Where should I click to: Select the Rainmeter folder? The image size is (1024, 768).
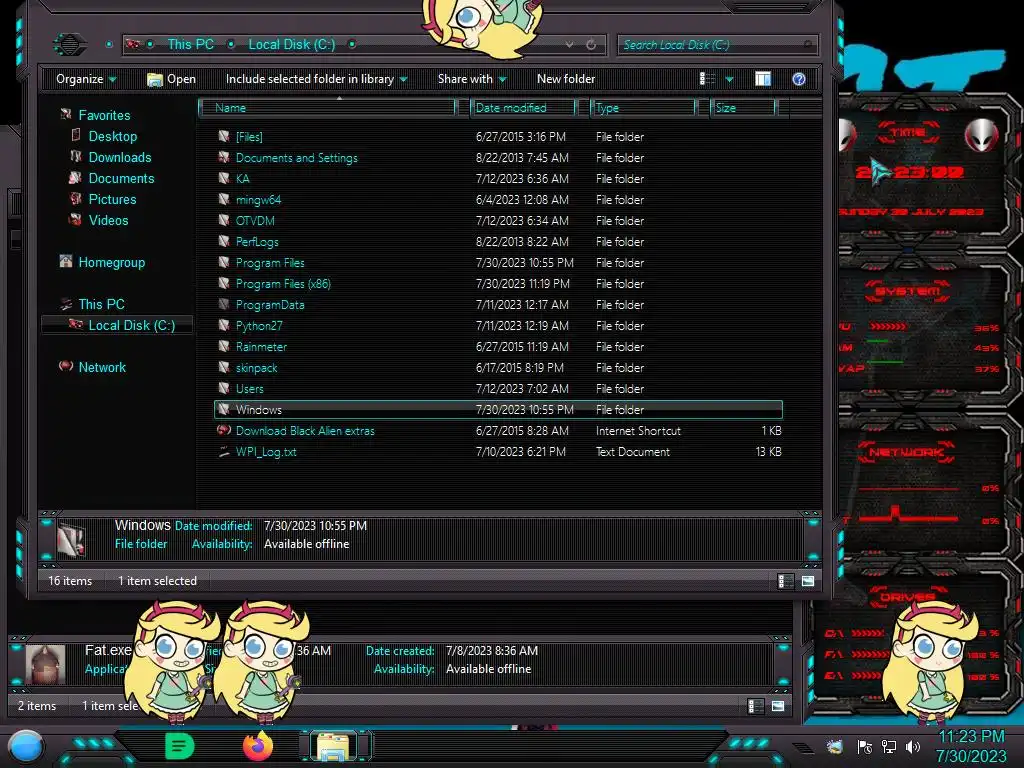tap(261, 346)
